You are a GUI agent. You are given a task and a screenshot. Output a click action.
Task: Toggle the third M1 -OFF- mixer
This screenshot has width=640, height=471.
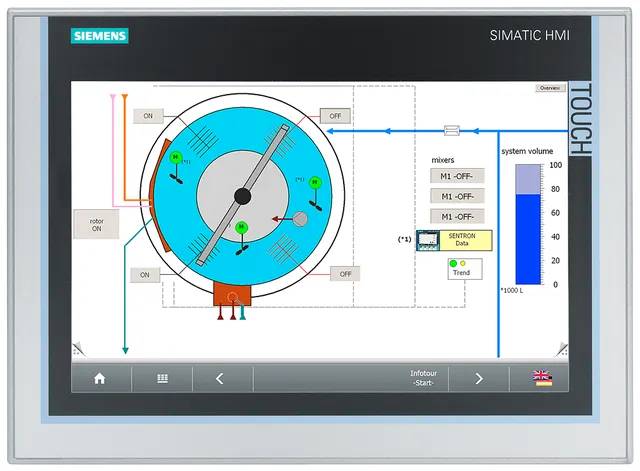[x=457, y=216]
